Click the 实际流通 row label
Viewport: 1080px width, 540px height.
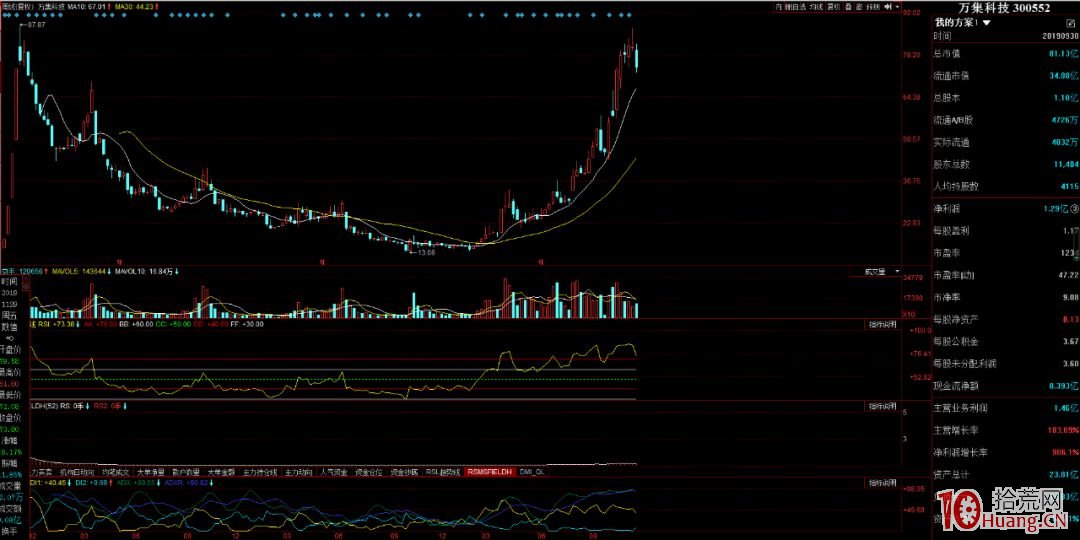click(951, 143)
